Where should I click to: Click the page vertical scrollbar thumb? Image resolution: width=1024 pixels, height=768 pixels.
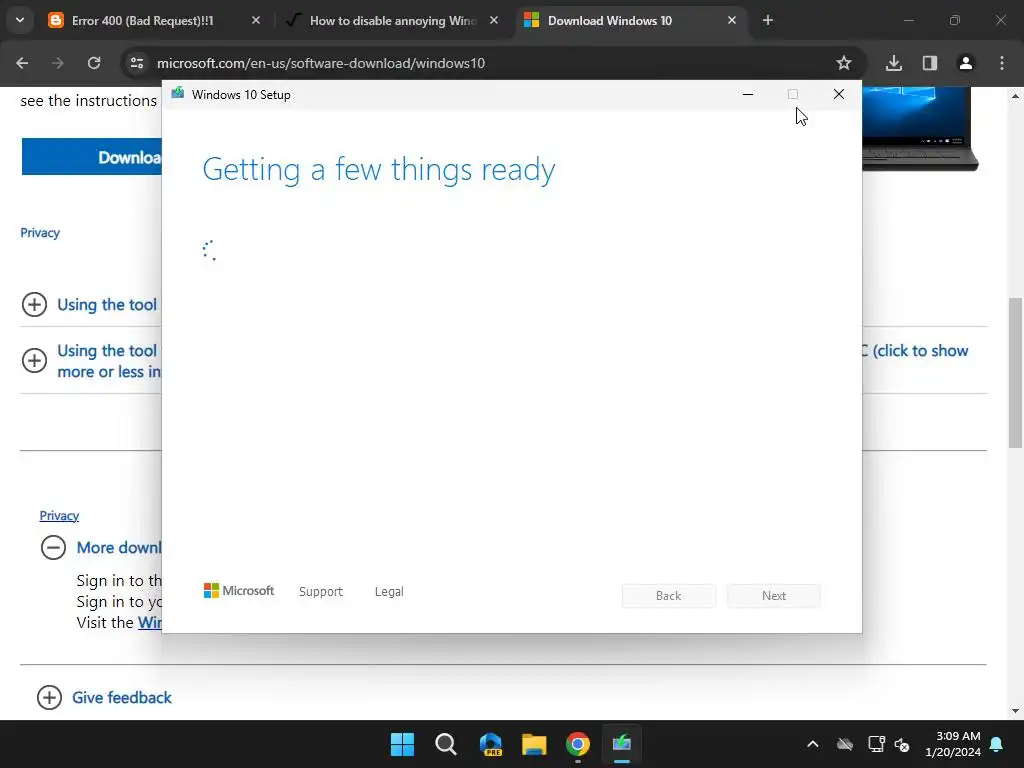pyautogui.click(x=1015, y=372)
